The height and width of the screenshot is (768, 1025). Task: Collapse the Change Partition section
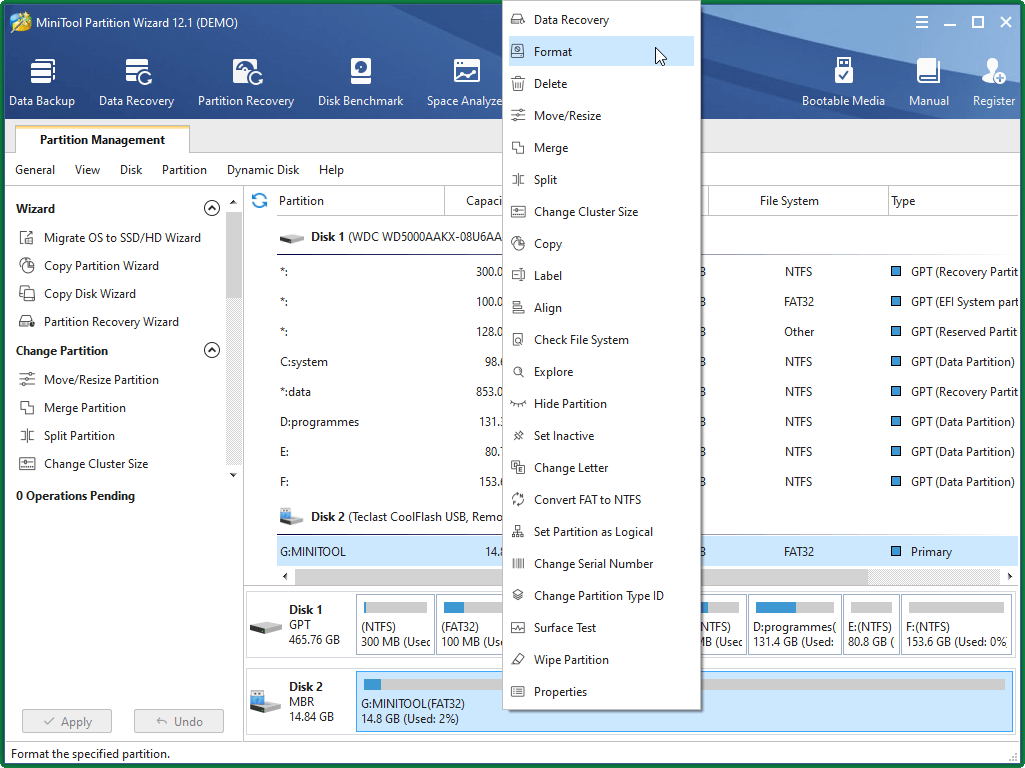(x=212, y=350)
